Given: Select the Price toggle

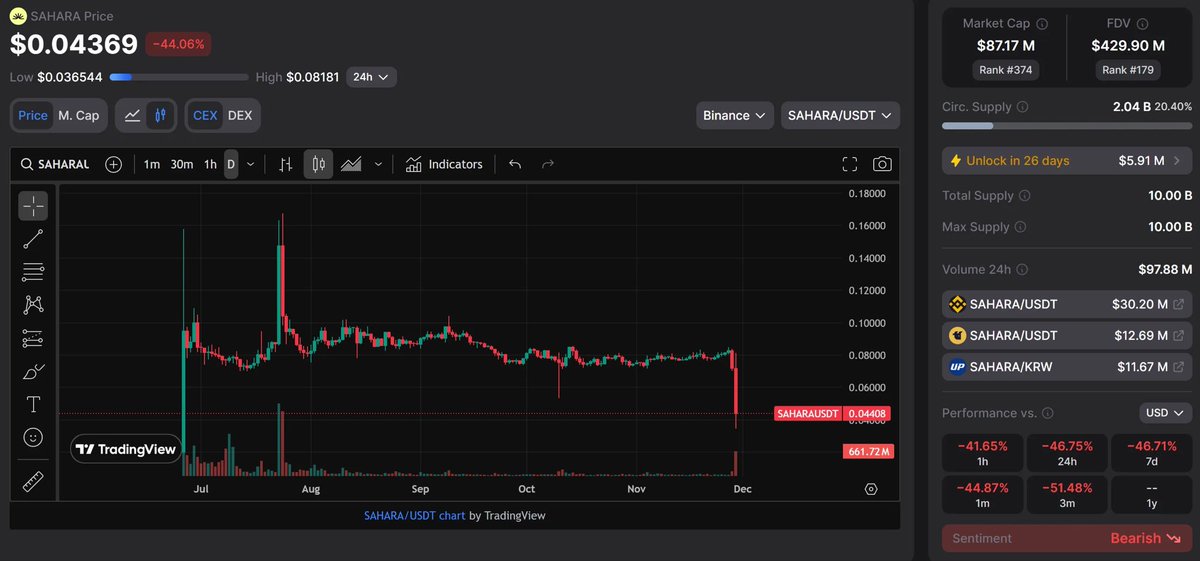Looking at the screenshot, I should pos(33,115).
